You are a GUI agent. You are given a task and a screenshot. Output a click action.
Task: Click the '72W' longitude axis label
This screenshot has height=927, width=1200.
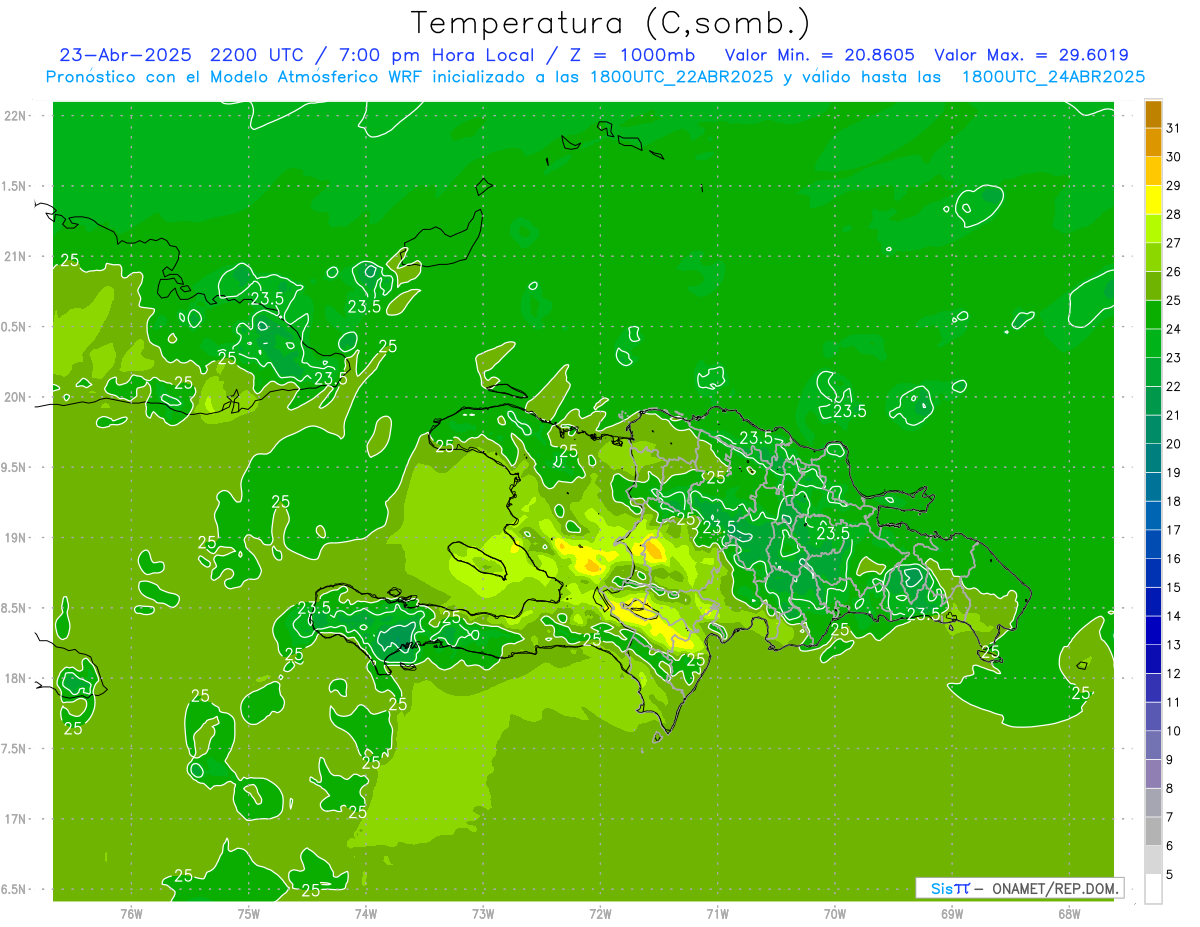pos(601,913)
